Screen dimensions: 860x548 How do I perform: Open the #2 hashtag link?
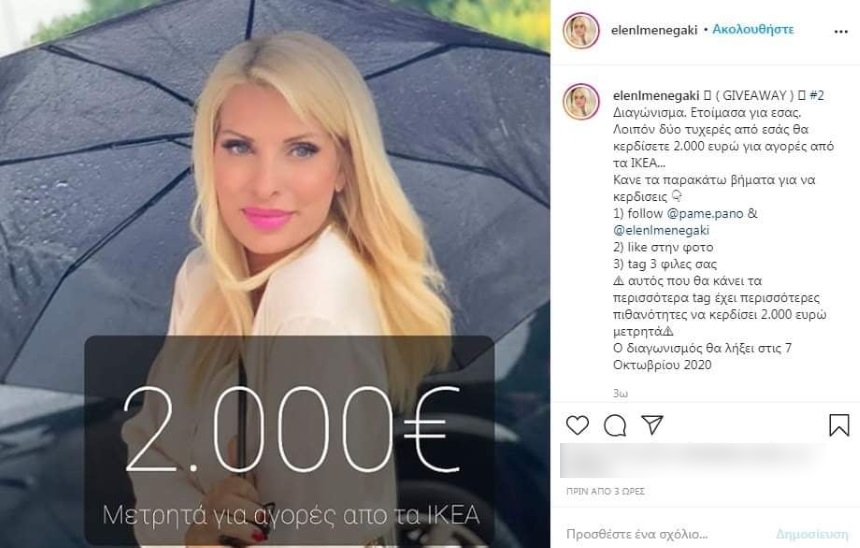pos(817,95)
